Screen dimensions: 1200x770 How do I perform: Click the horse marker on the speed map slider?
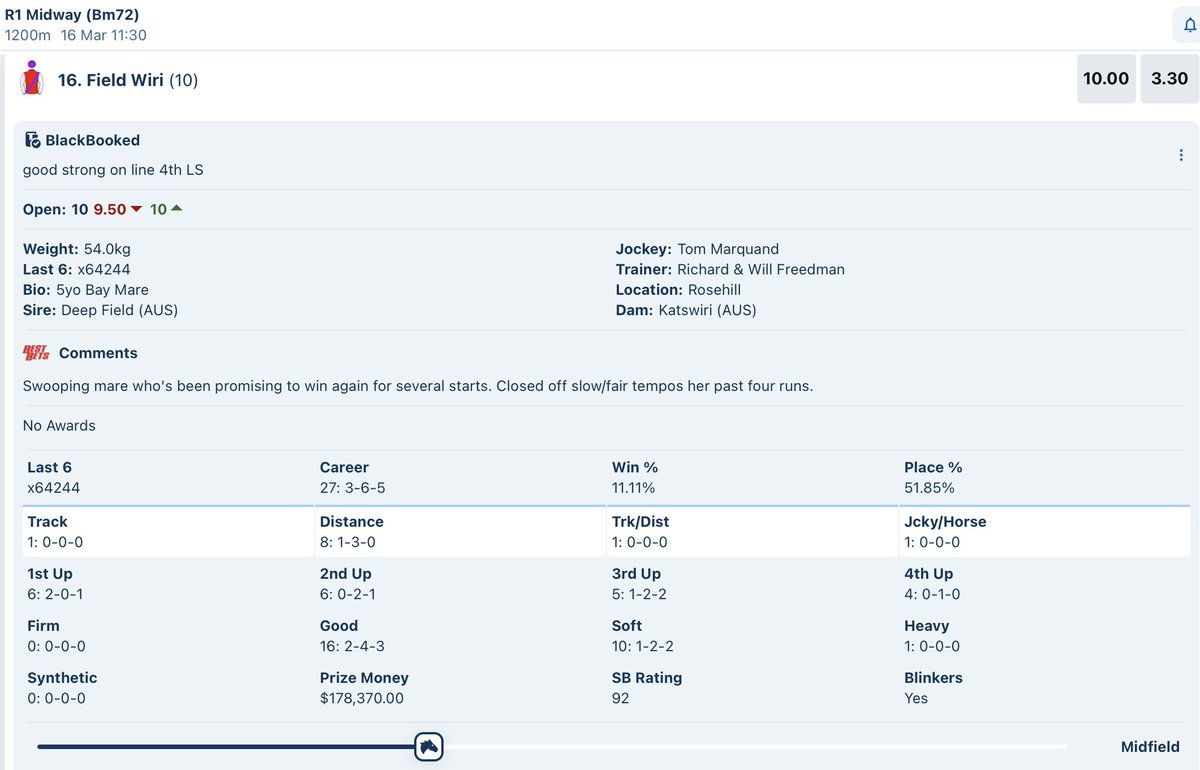pos(429,746)
